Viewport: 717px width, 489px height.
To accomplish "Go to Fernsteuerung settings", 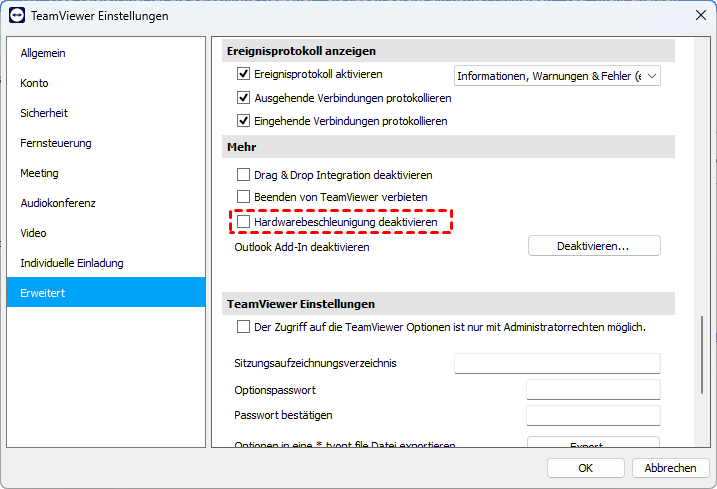I will [x=106, y=143].
